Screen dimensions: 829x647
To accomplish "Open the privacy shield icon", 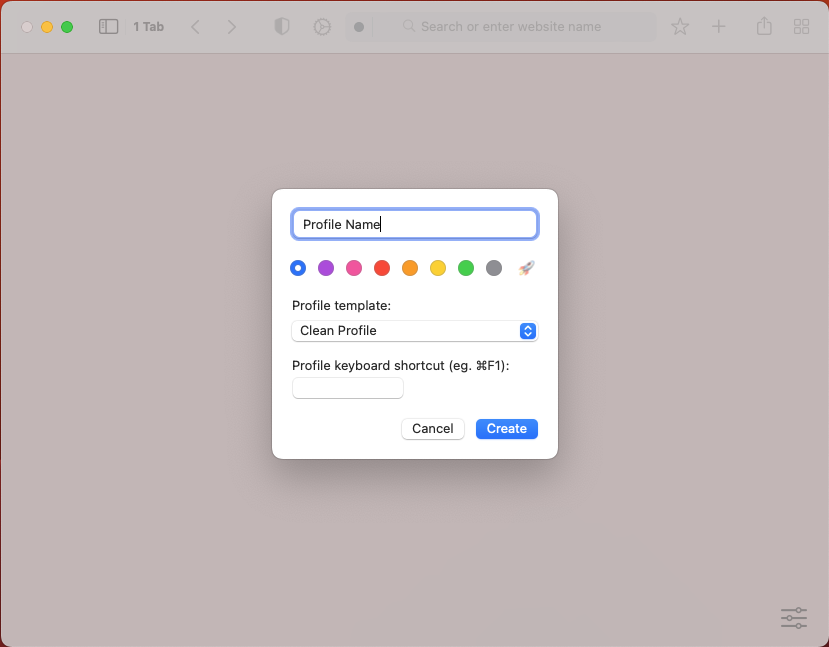I will click(282, 27).
